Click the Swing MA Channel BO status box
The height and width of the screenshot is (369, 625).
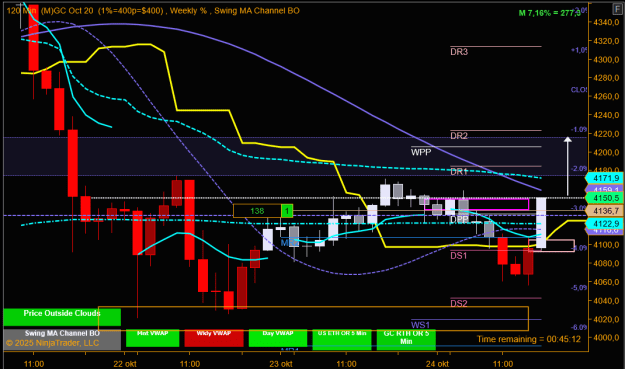point(62,340)
